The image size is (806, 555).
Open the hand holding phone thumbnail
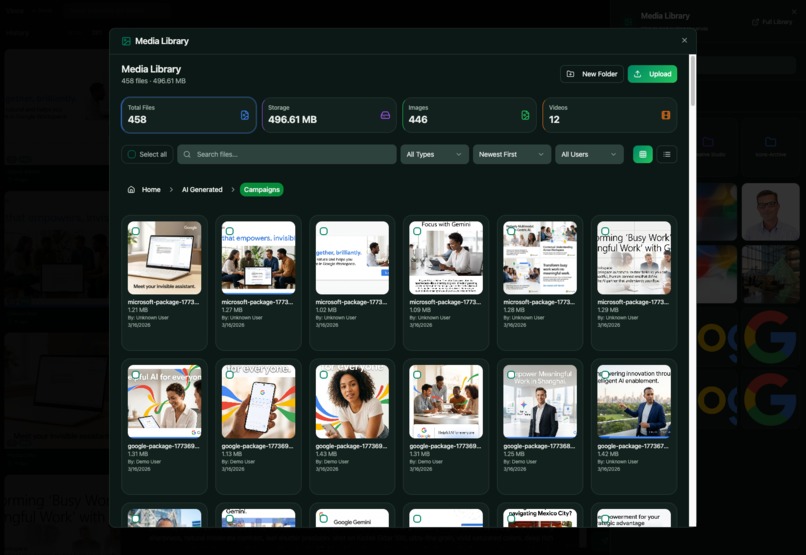[x=259, y=402]
